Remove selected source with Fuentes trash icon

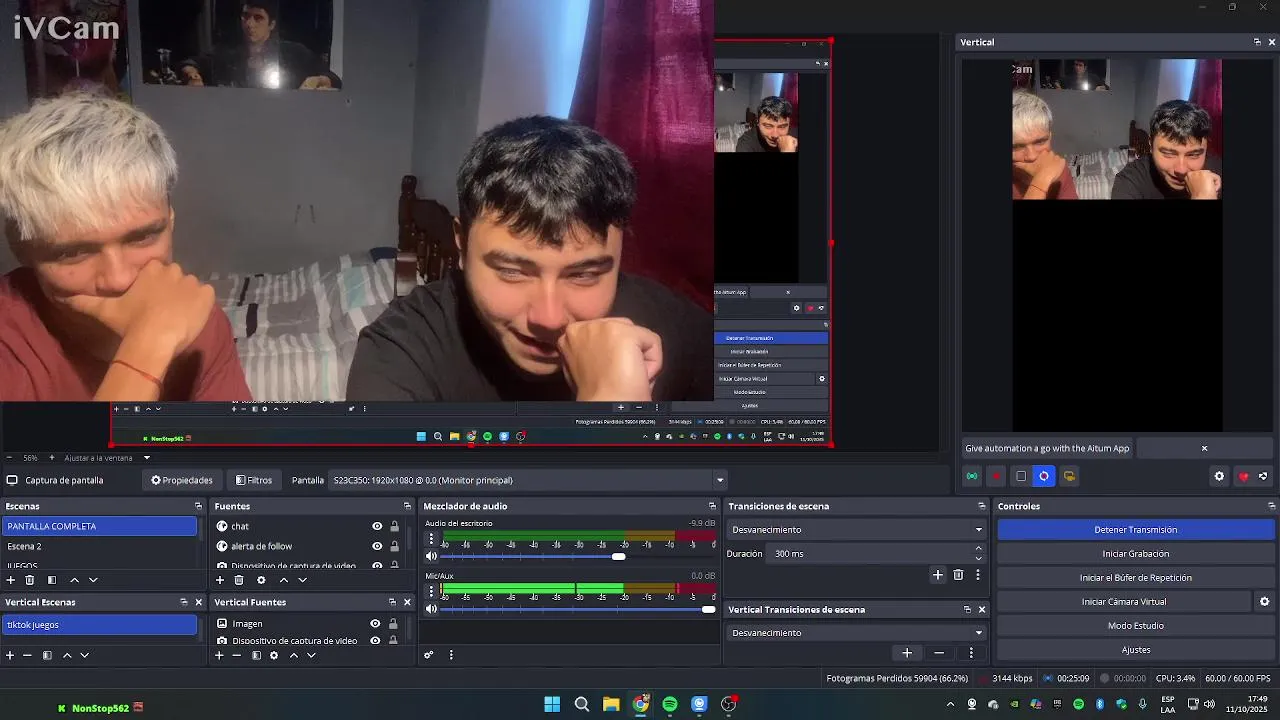tap(239, 580)
